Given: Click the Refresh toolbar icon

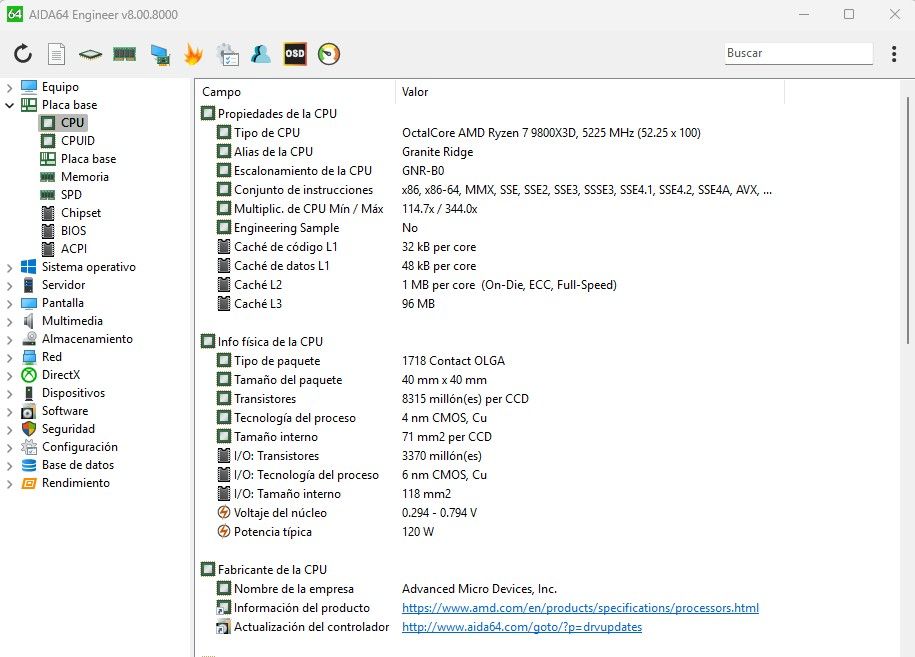Looking at the screenshot, I should [x=23, y=54].
